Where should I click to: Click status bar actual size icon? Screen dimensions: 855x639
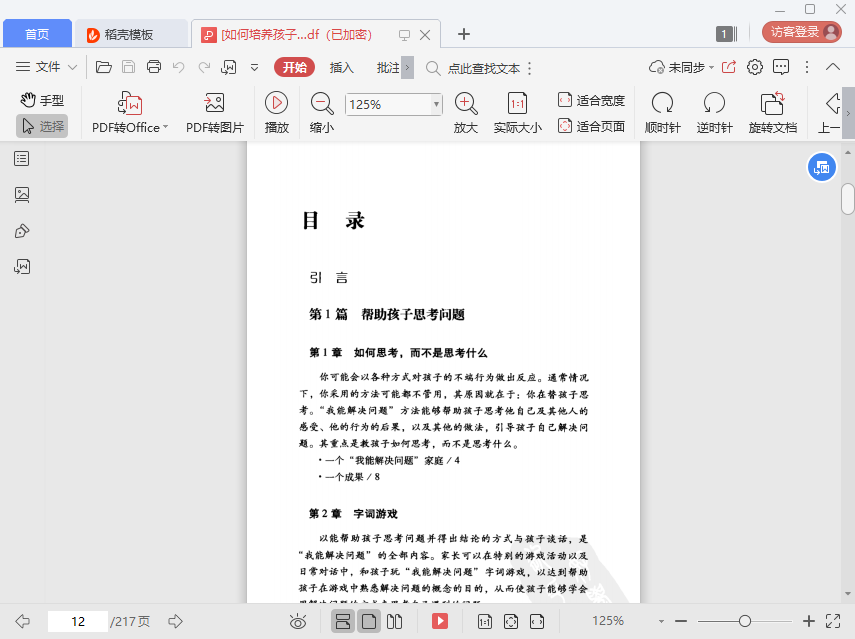[x=485, y=622]
